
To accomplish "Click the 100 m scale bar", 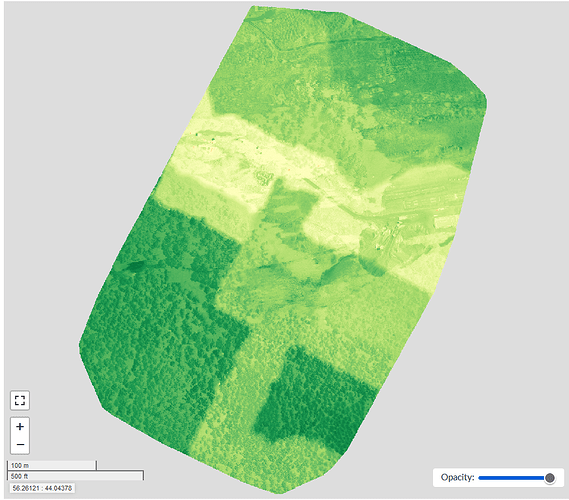I will tap(52, 466).
